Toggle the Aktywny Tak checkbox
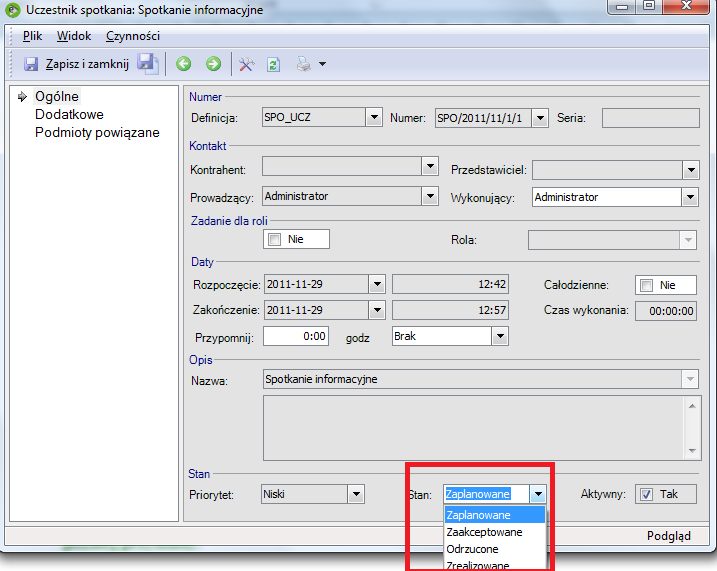Image resolution: width=717 pixels, height=571 pixels. pyautogui.click(x=646, y=494)
